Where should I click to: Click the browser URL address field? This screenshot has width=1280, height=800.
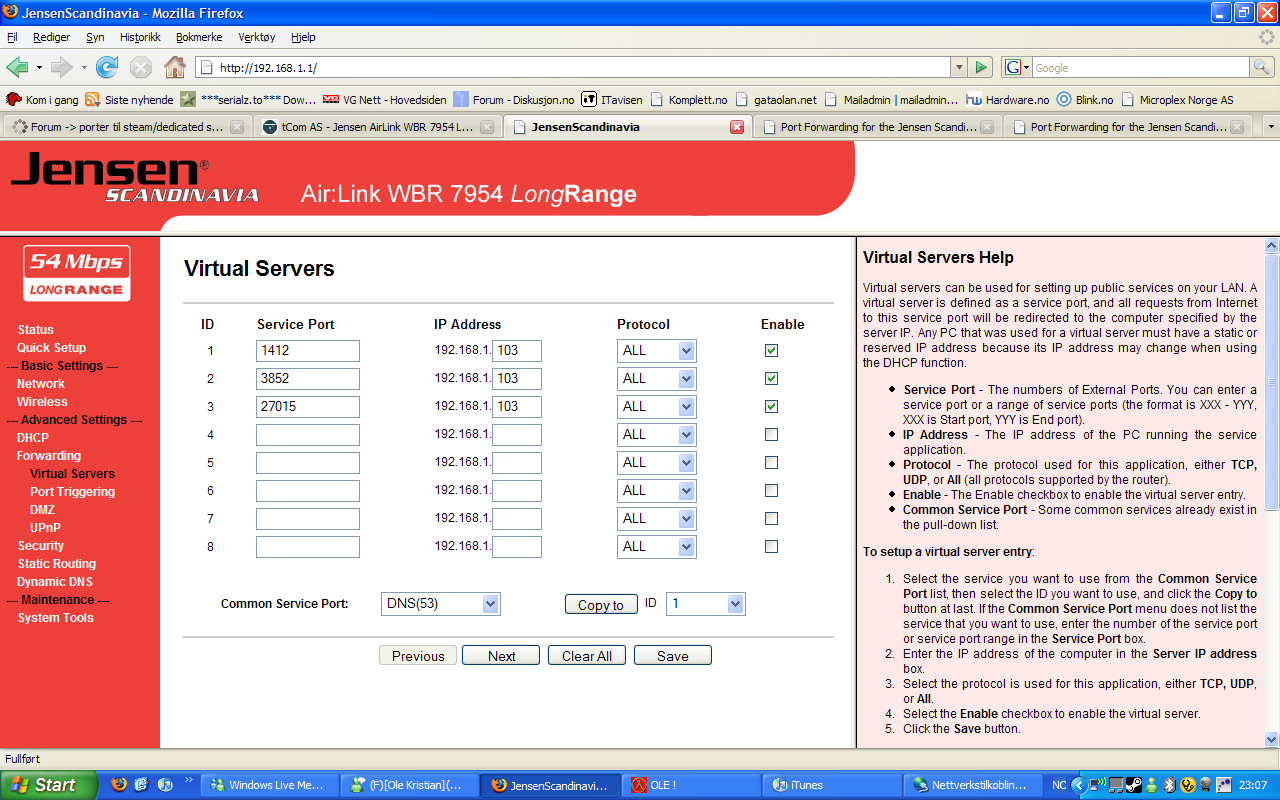(x=573, y=67)
